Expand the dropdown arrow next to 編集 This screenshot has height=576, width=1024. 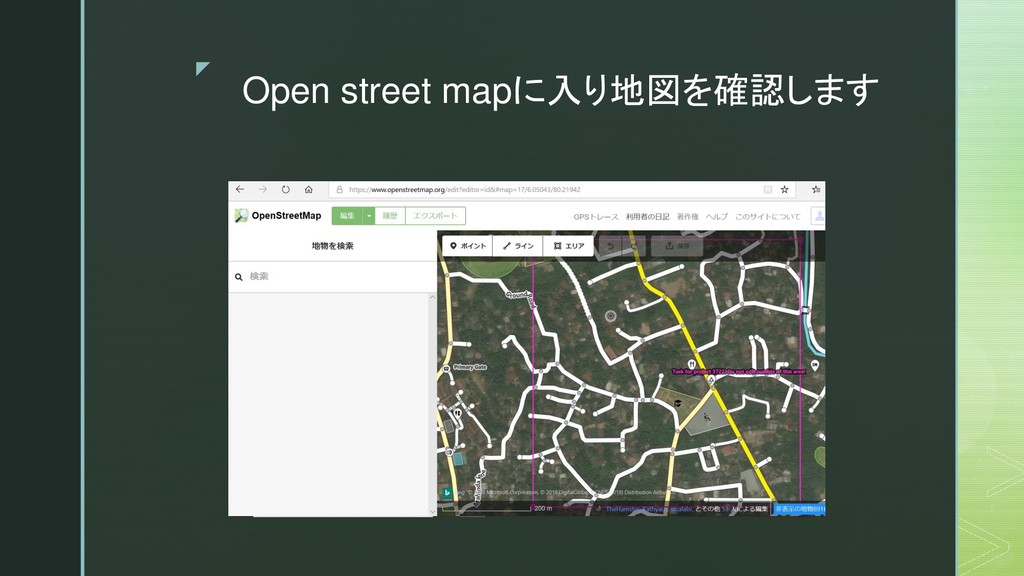369,216
